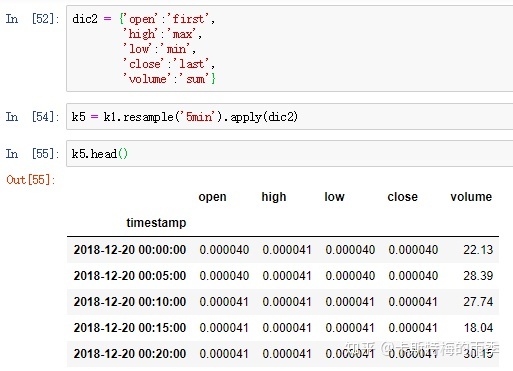The image size is (513, 371).
Task: Click volume value 18.04
Action: [x=478, y=328]
